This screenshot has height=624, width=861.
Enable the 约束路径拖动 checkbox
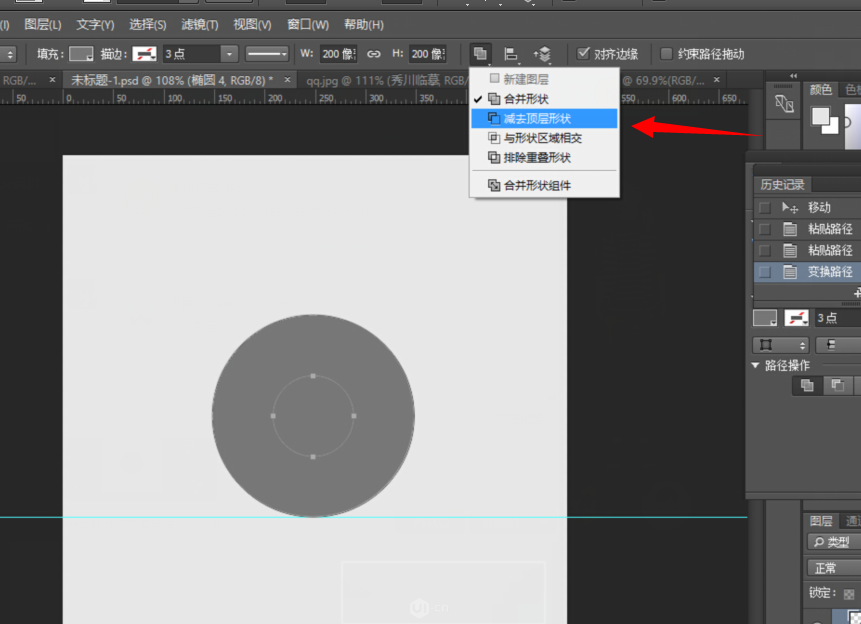tap(667, 54)
